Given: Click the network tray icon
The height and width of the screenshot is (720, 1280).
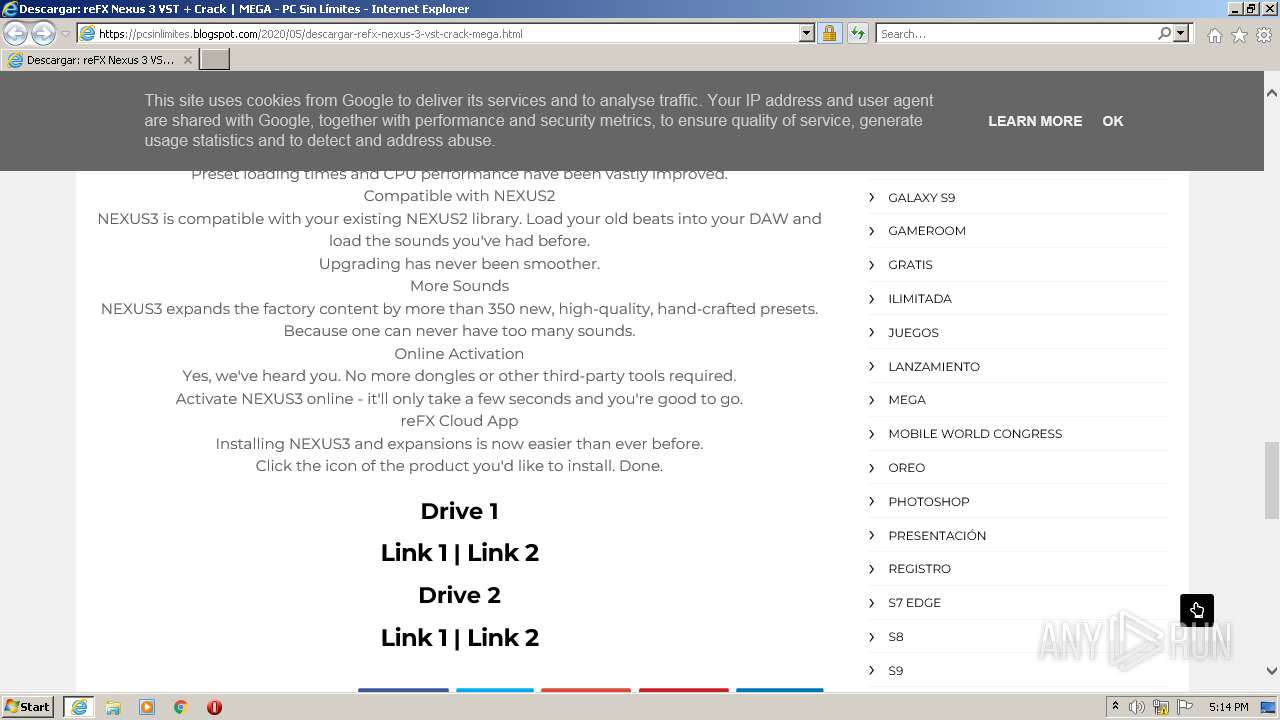Looking at the screenshot, I should (x=1161, y=707).
